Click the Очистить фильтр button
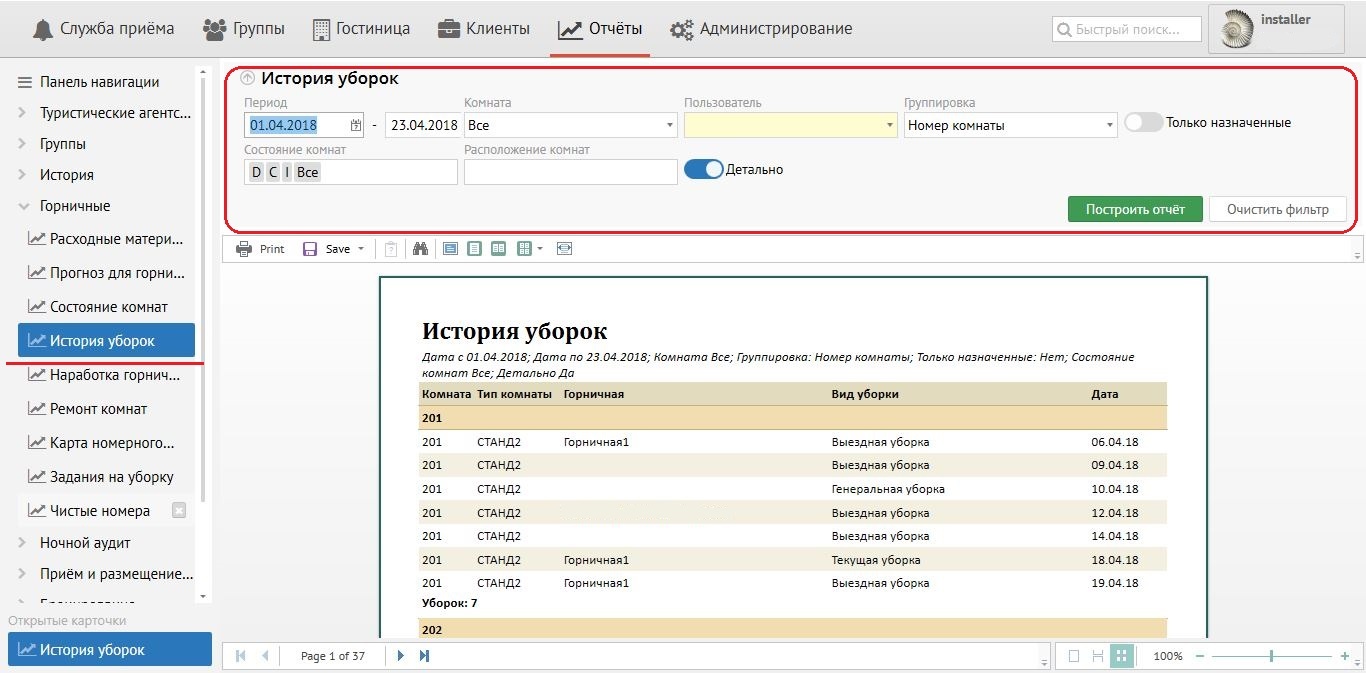The image size is (1366, 673). [1277, 209]
